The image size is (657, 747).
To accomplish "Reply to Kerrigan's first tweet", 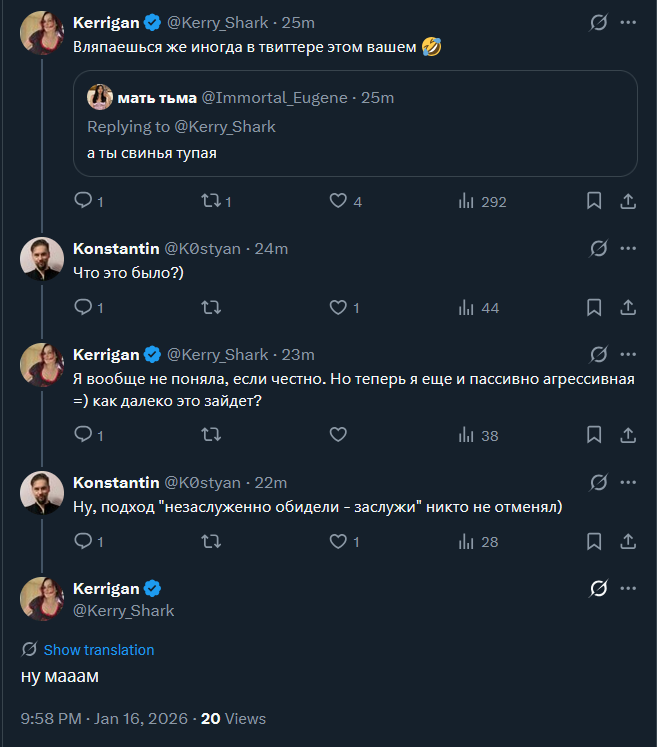I will tap(84, 201).
